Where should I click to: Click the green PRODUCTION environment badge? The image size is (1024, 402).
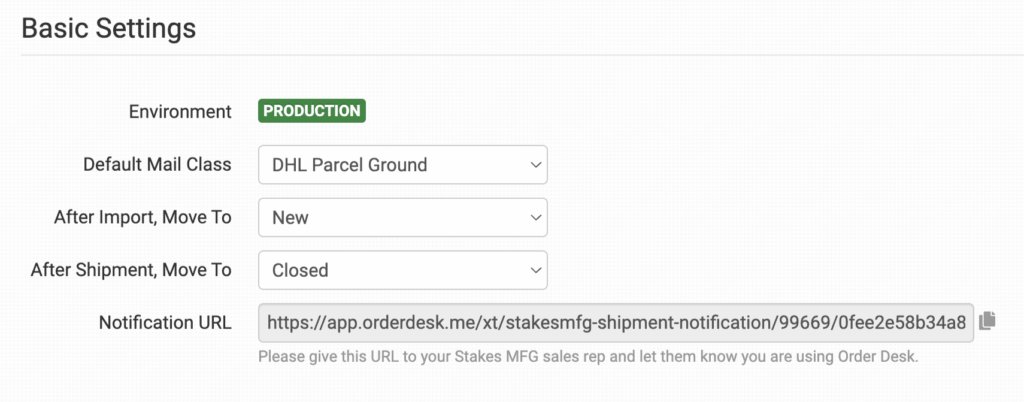click(312, 111)
